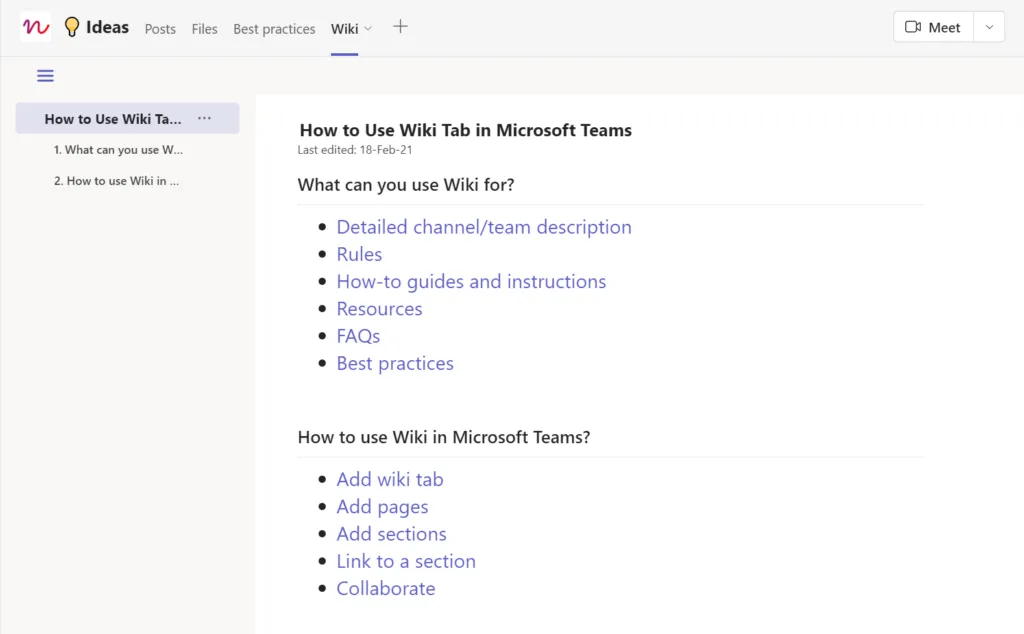Open Detailed channel/team description link
1024x634 pixels.
point(484,227)
